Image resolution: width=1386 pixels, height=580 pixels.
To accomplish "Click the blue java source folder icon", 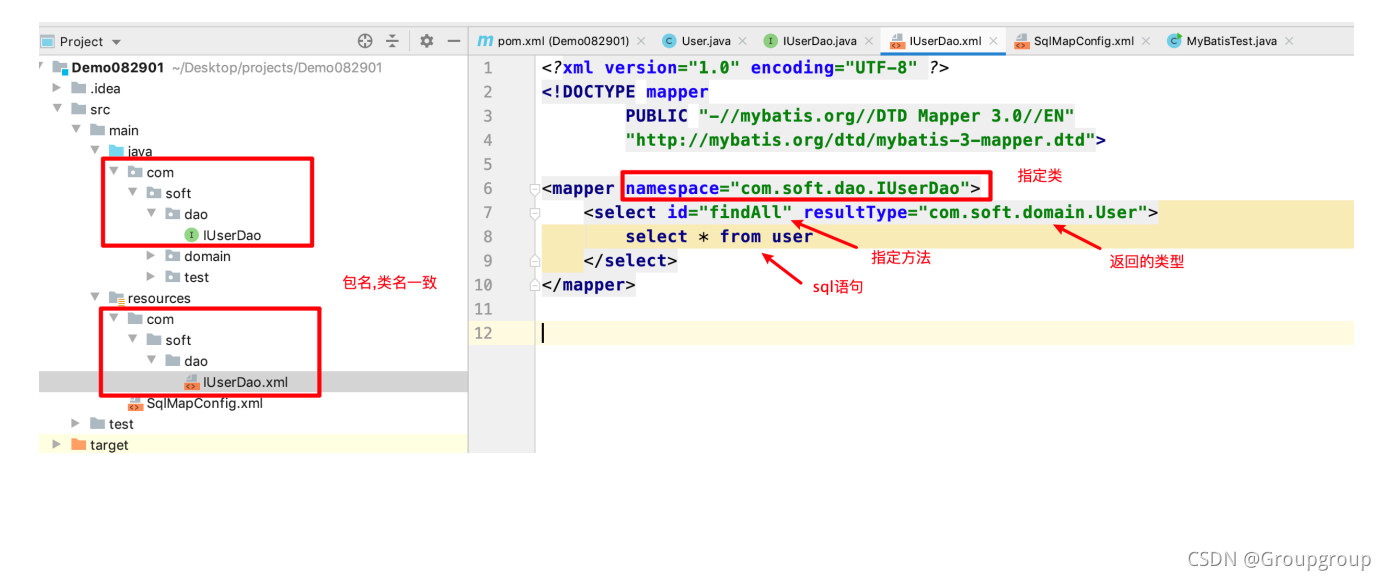I will [x=116, y=151].
